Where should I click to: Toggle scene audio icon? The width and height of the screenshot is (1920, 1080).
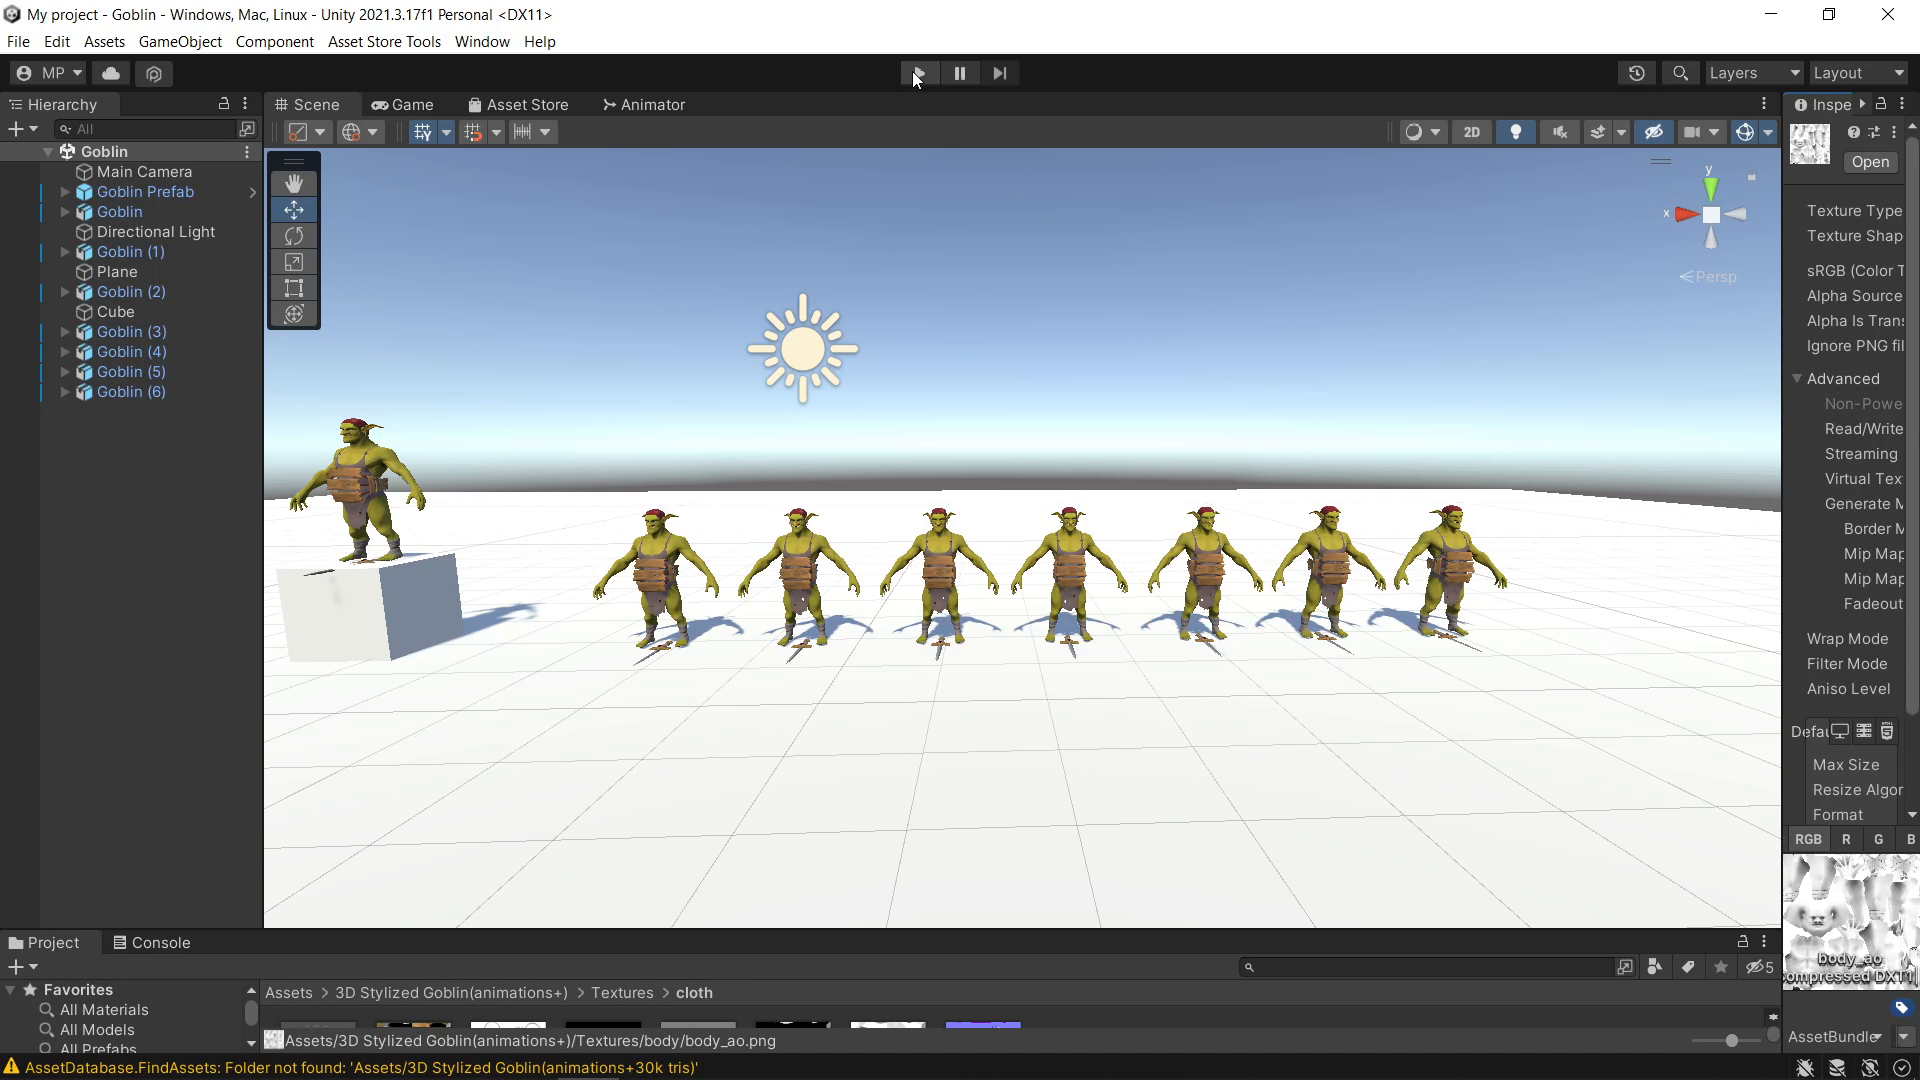pyautogui.click(x=1559, y=132)
